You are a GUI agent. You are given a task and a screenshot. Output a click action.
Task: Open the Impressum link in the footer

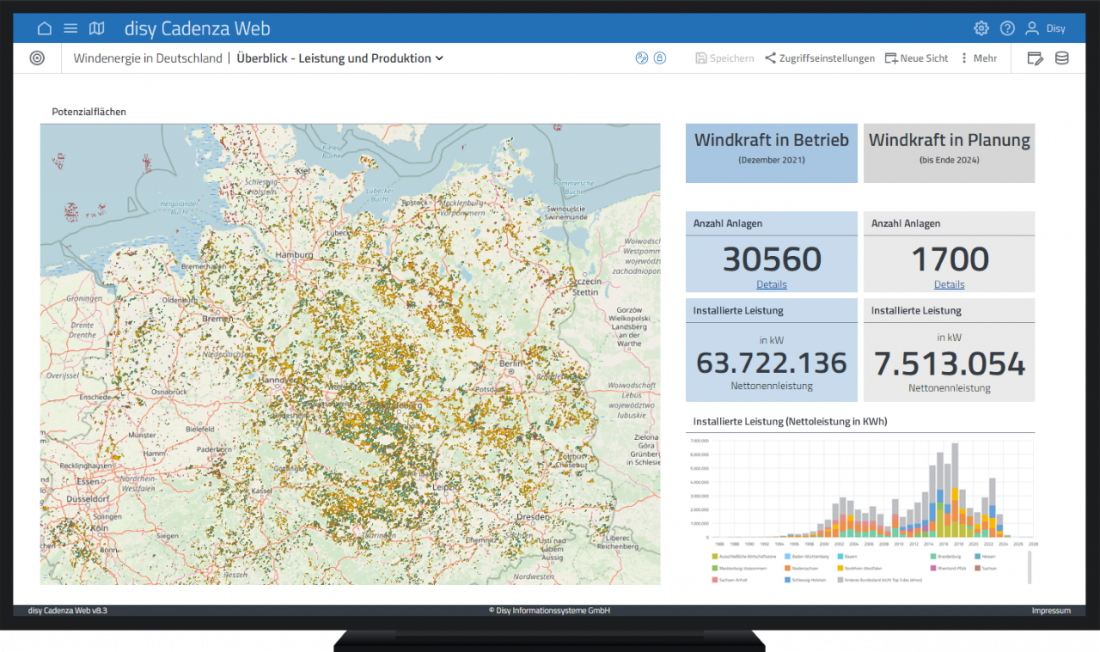point(1051,610)
